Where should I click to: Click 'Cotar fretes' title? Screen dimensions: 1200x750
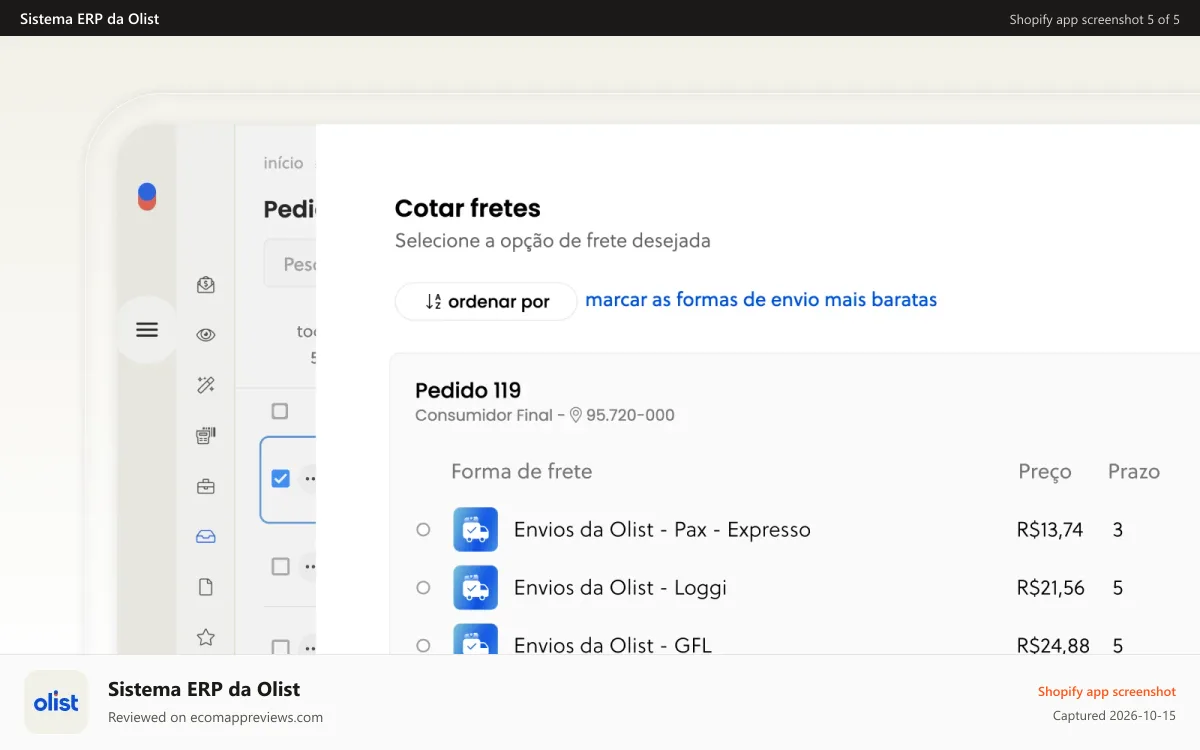coord(468,208)
